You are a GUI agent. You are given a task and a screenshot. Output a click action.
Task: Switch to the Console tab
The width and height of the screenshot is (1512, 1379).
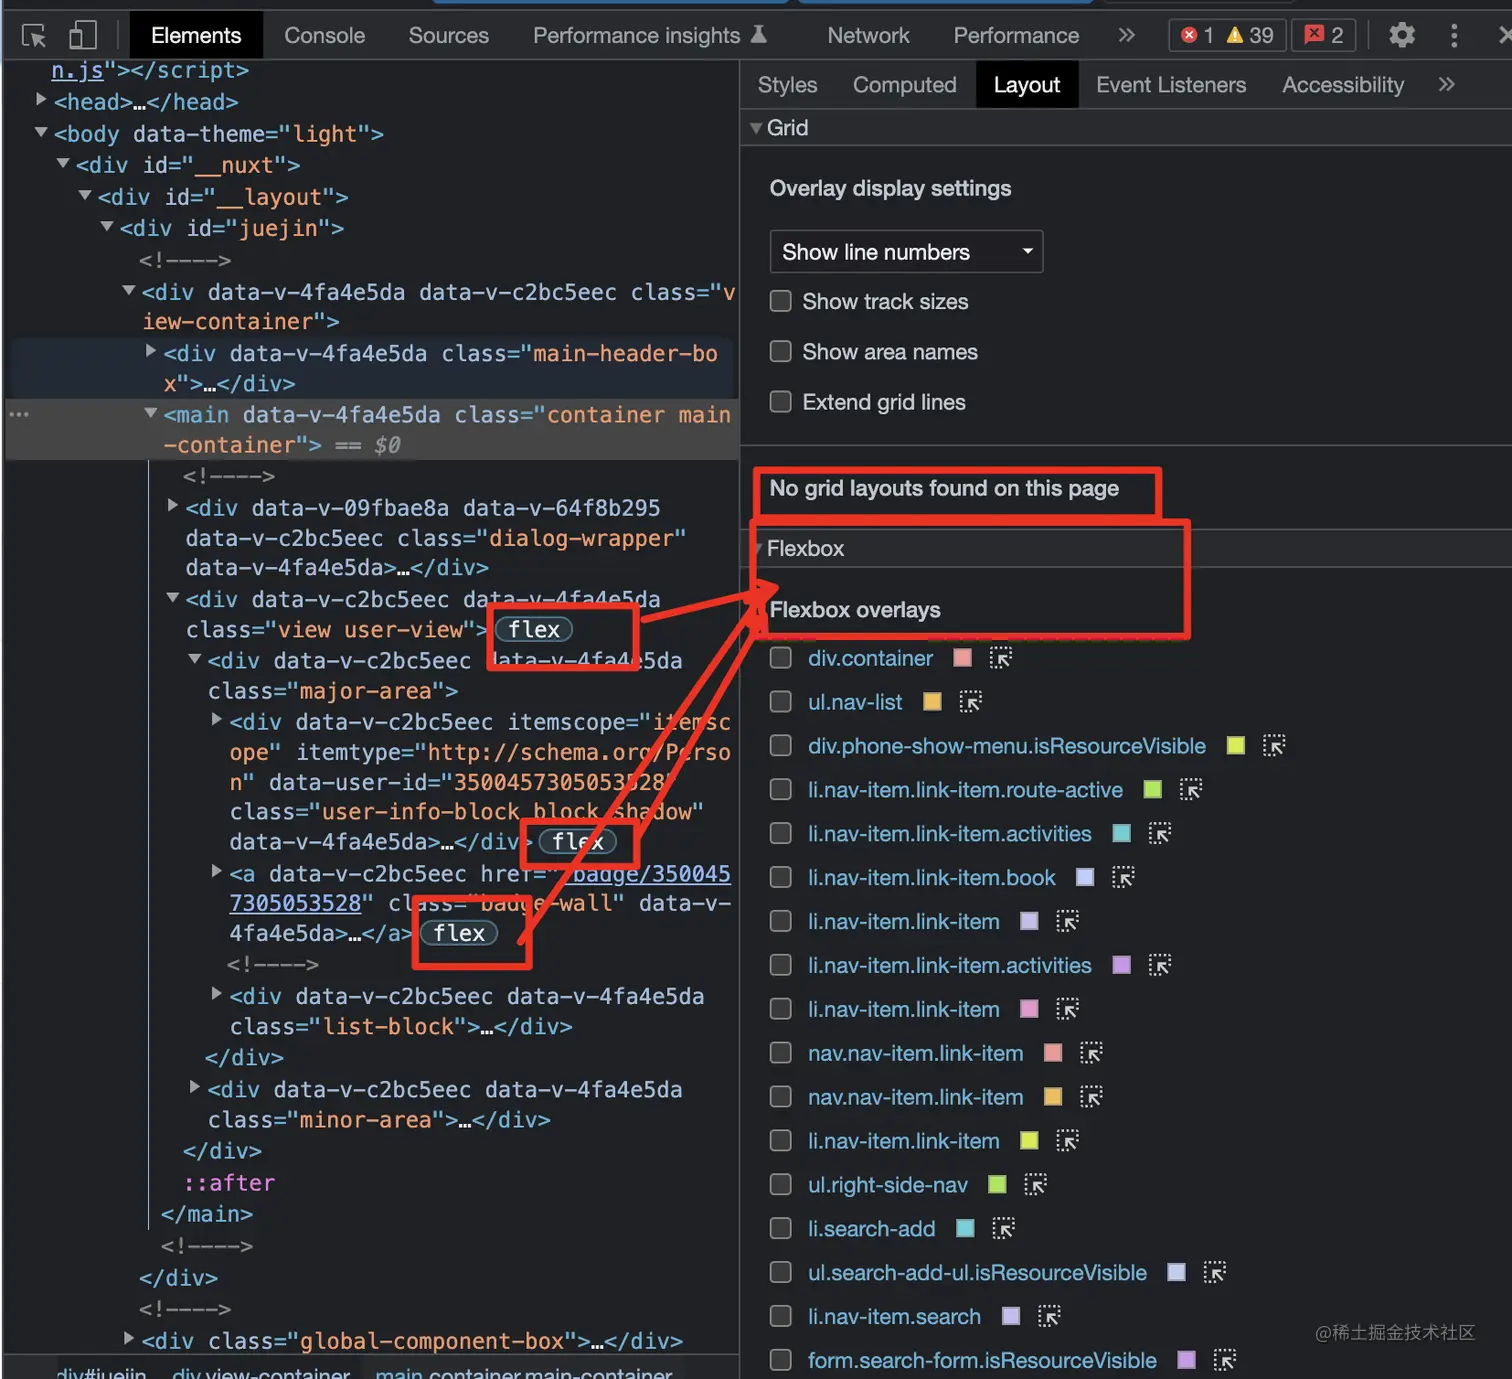click(x=325, y=36)
